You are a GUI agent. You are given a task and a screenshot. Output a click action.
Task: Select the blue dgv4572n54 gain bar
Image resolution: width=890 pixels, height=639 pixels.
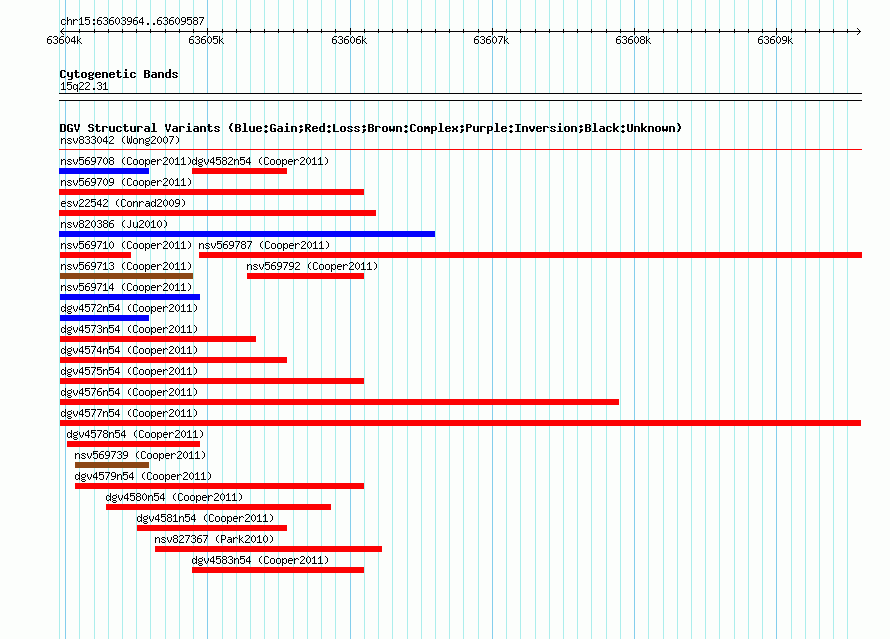[x=104, y=318]
